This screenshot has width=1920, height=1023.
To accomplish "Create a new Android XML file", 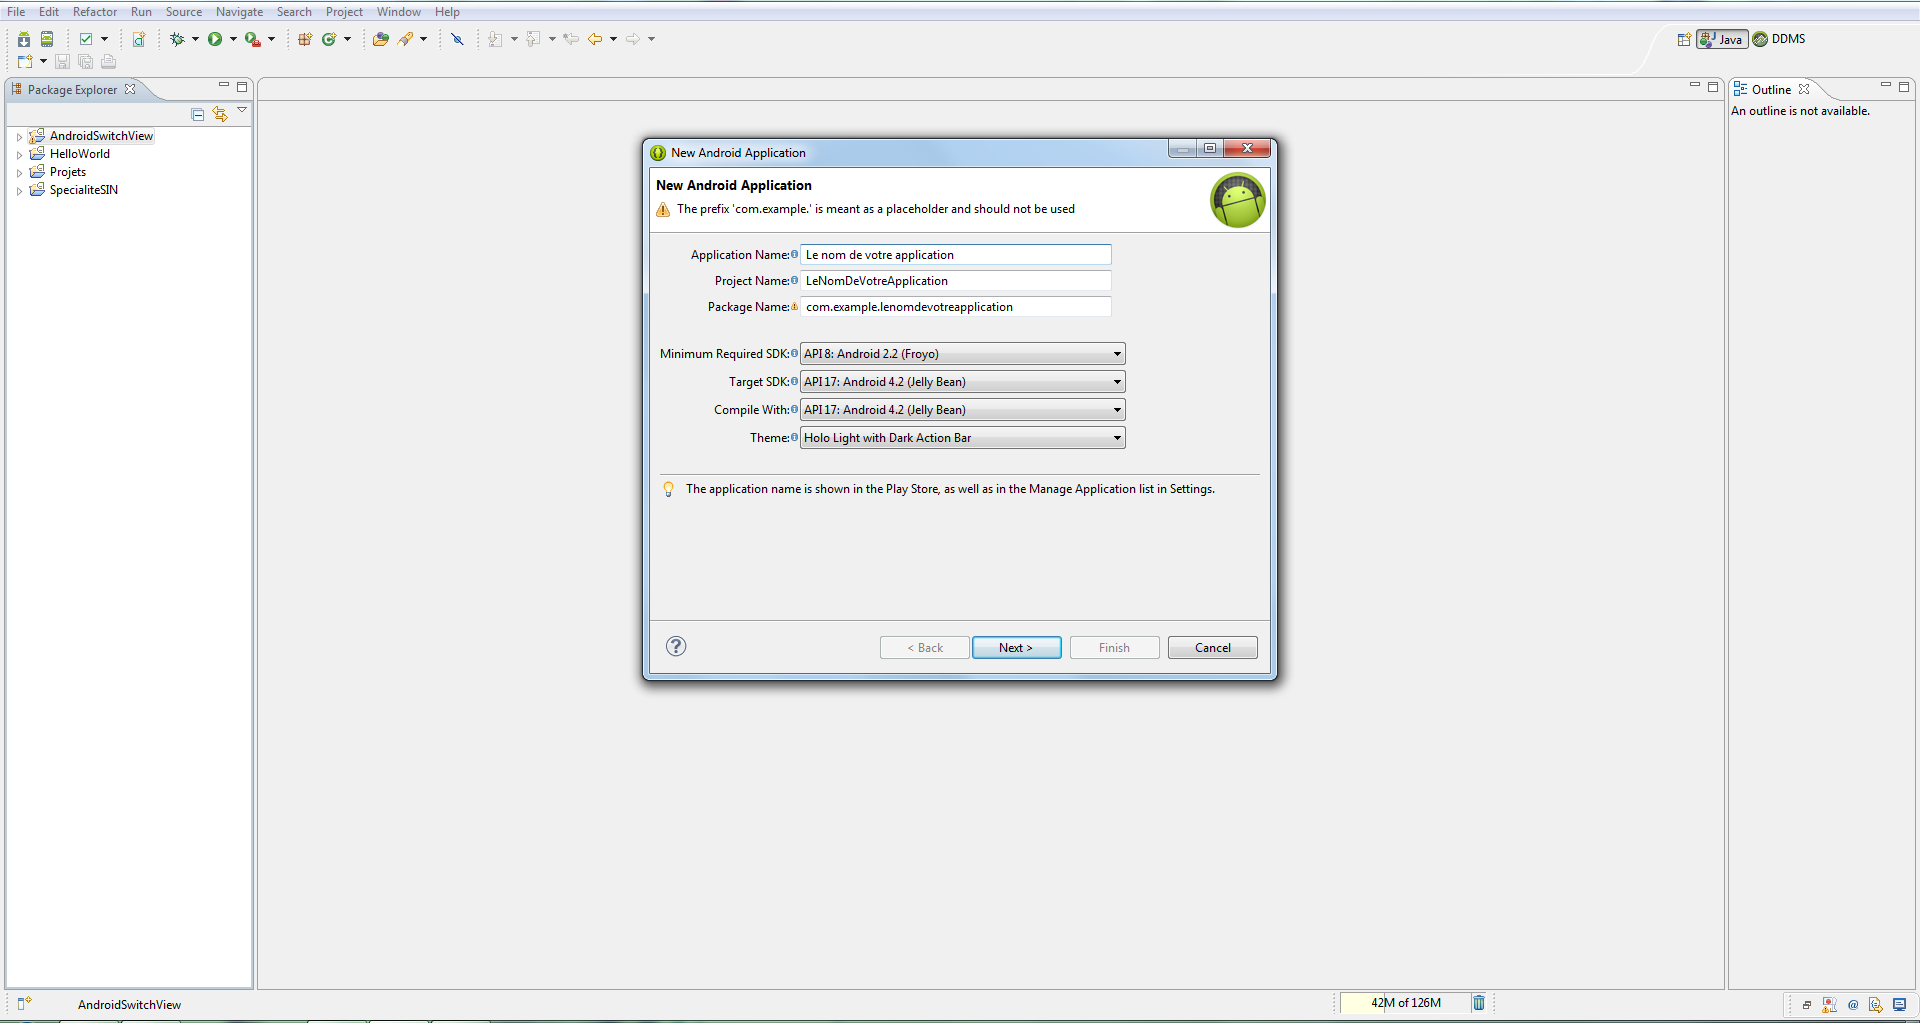I will 139,39.
